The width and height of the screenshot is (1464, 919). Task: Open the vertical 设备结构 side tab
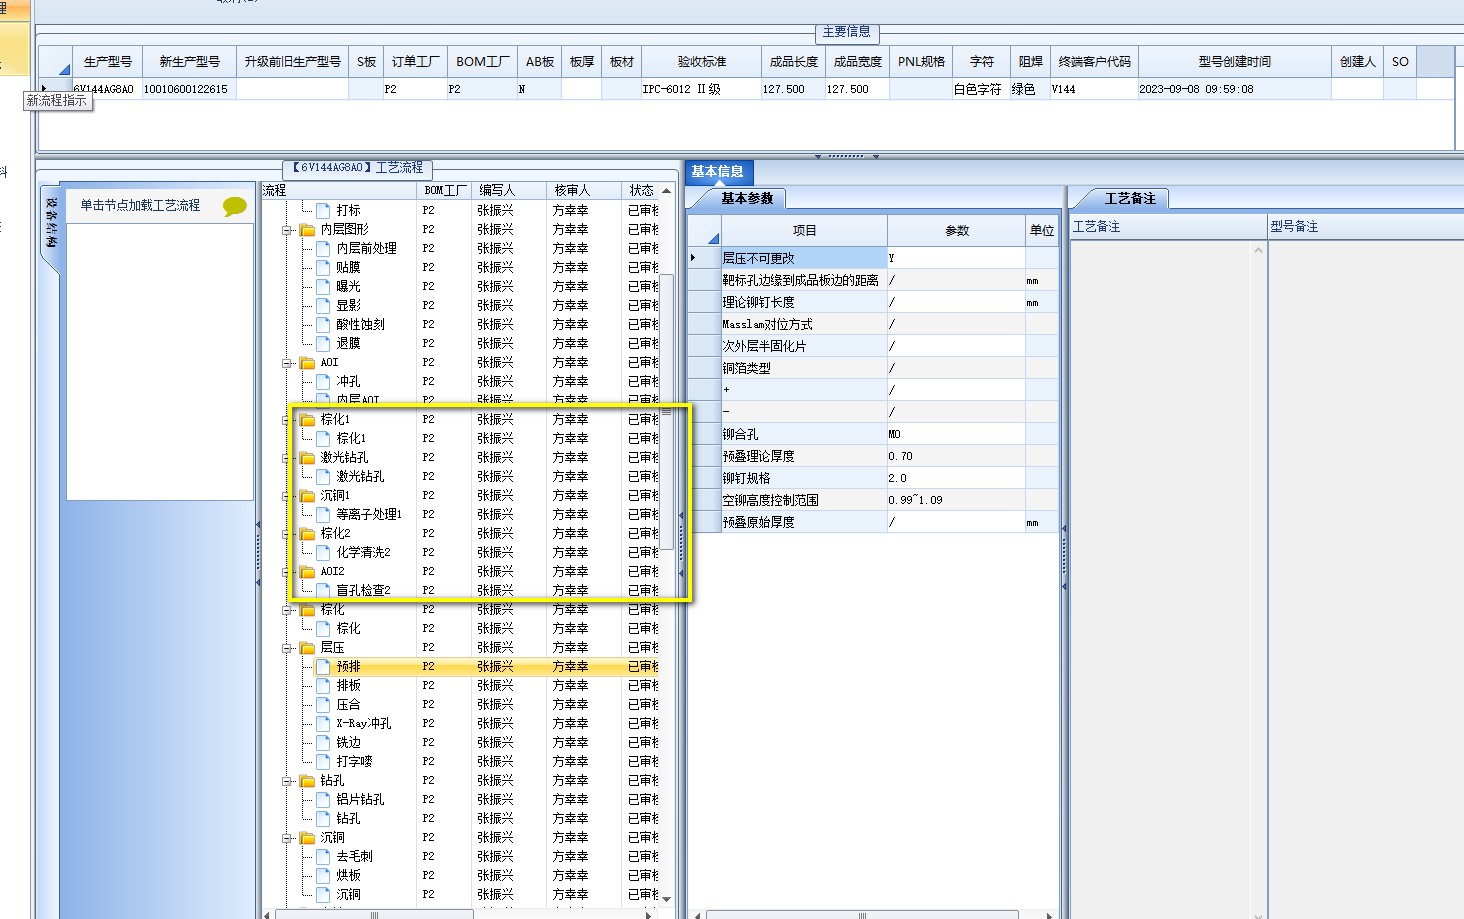coord(51,222)
